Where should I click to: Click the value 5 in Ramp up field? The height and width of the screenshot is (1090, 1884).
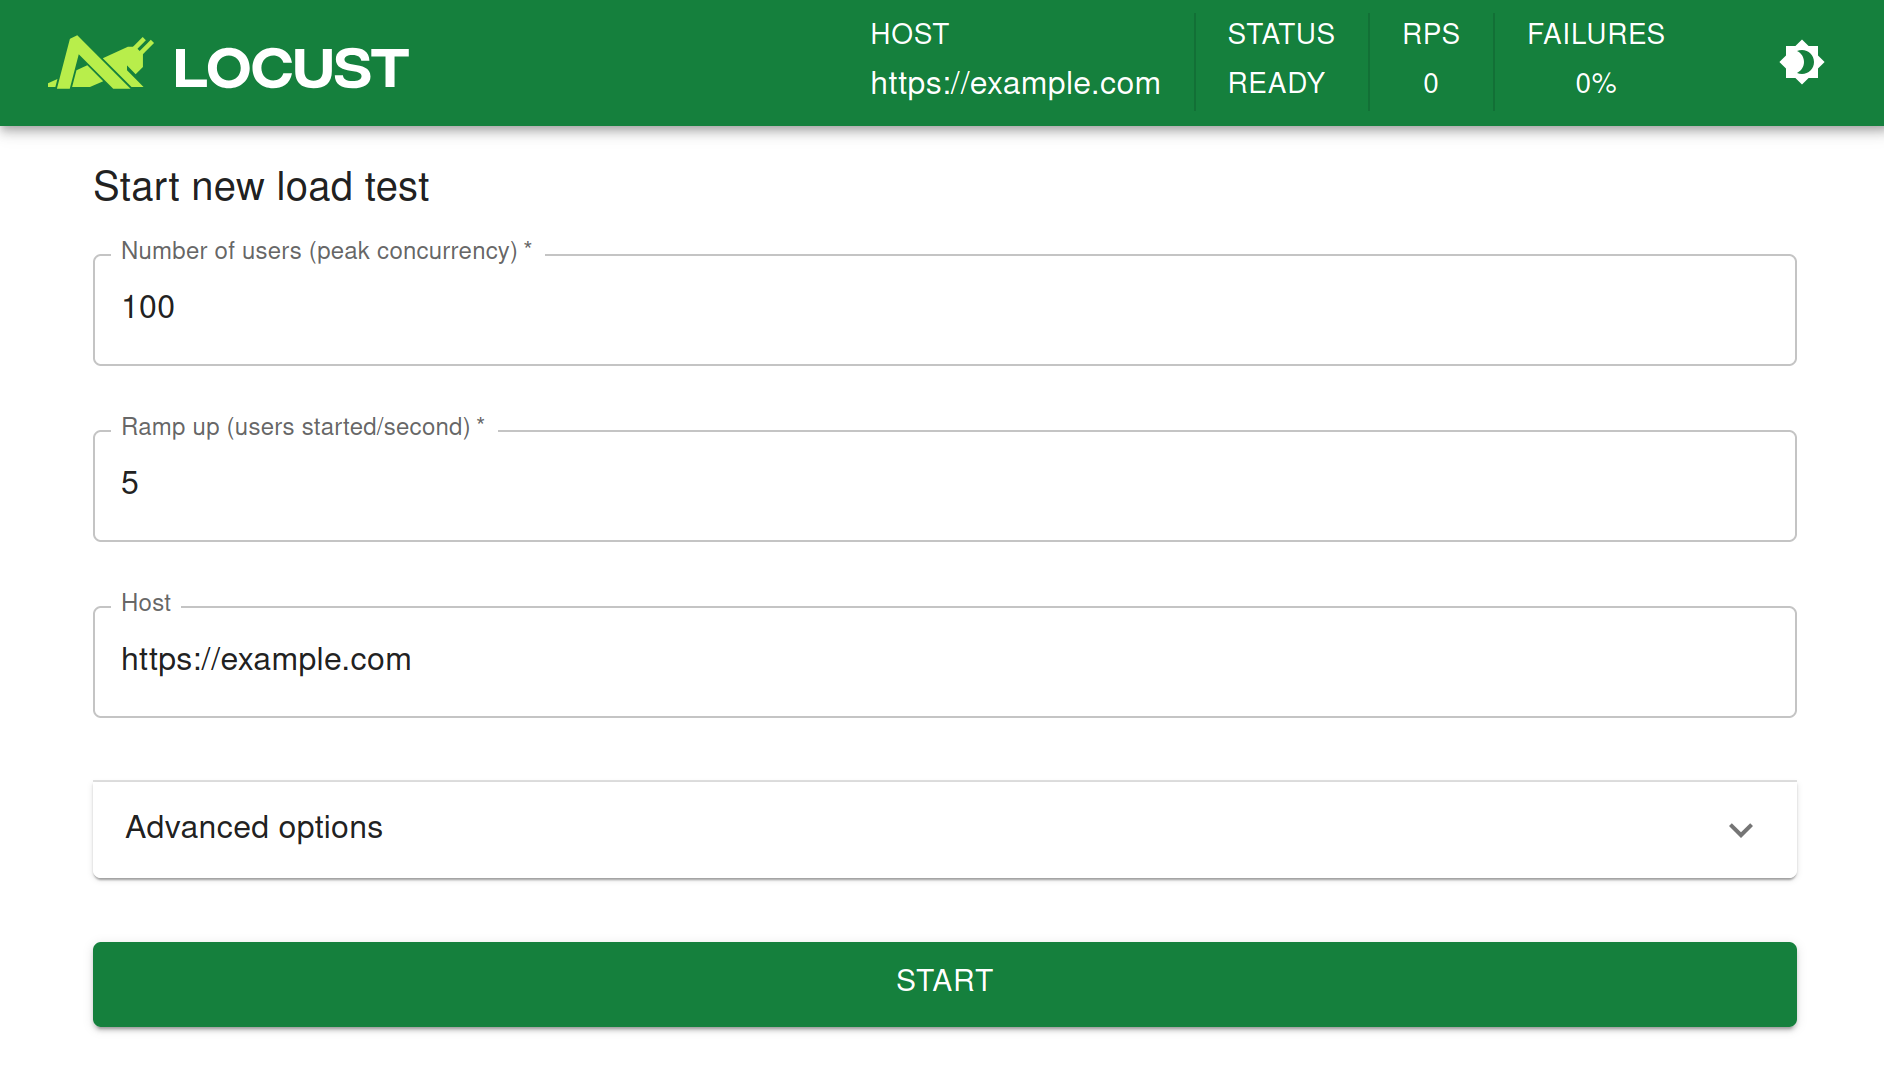130,484
